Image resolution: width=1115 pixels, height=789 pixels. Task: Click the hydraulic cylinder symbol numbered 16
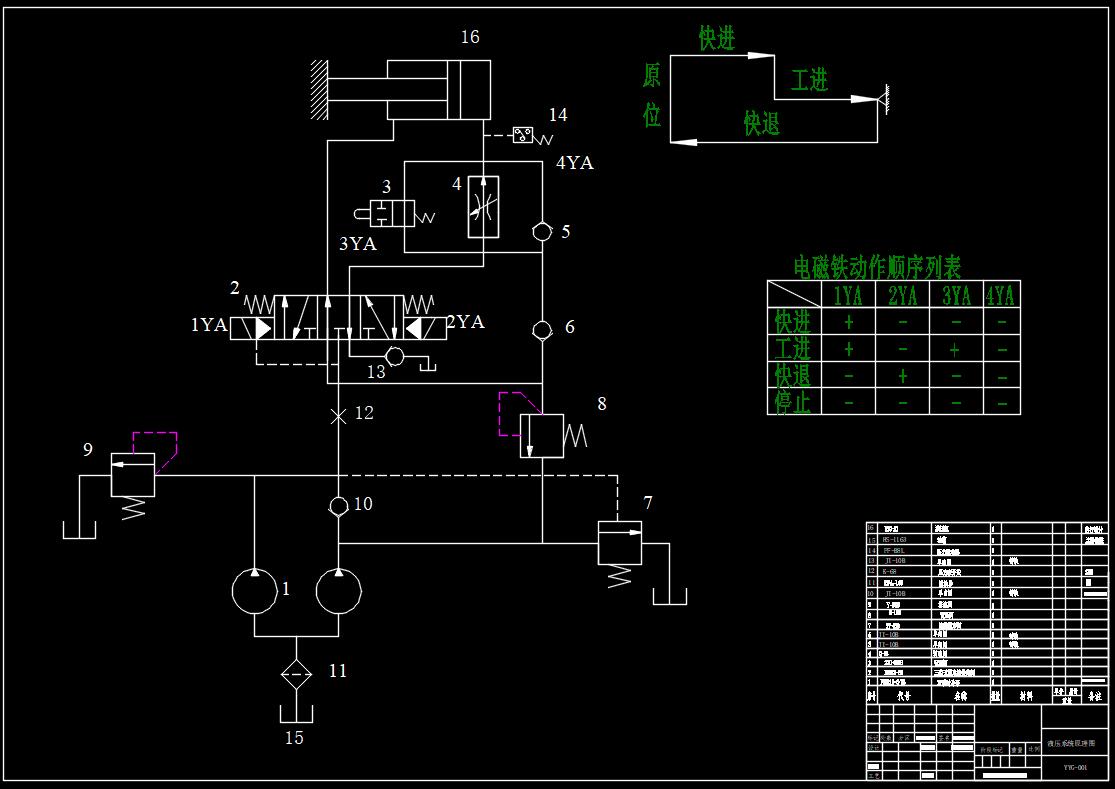coord(439,90)
